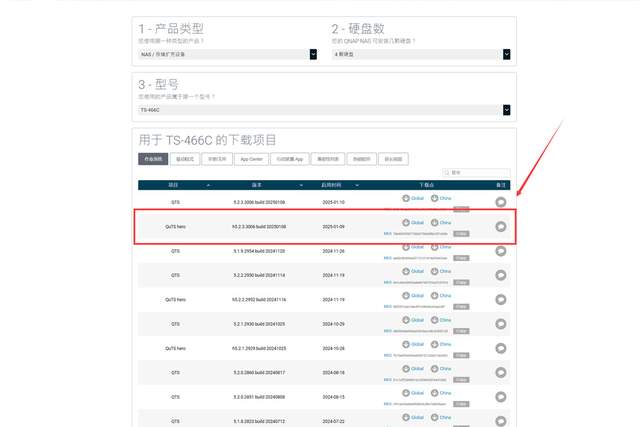Viewport: 640px width, 427px height.
Task: Copy MD5 for QTS 5.2.2.2950
Action: [x=461, y=282]
